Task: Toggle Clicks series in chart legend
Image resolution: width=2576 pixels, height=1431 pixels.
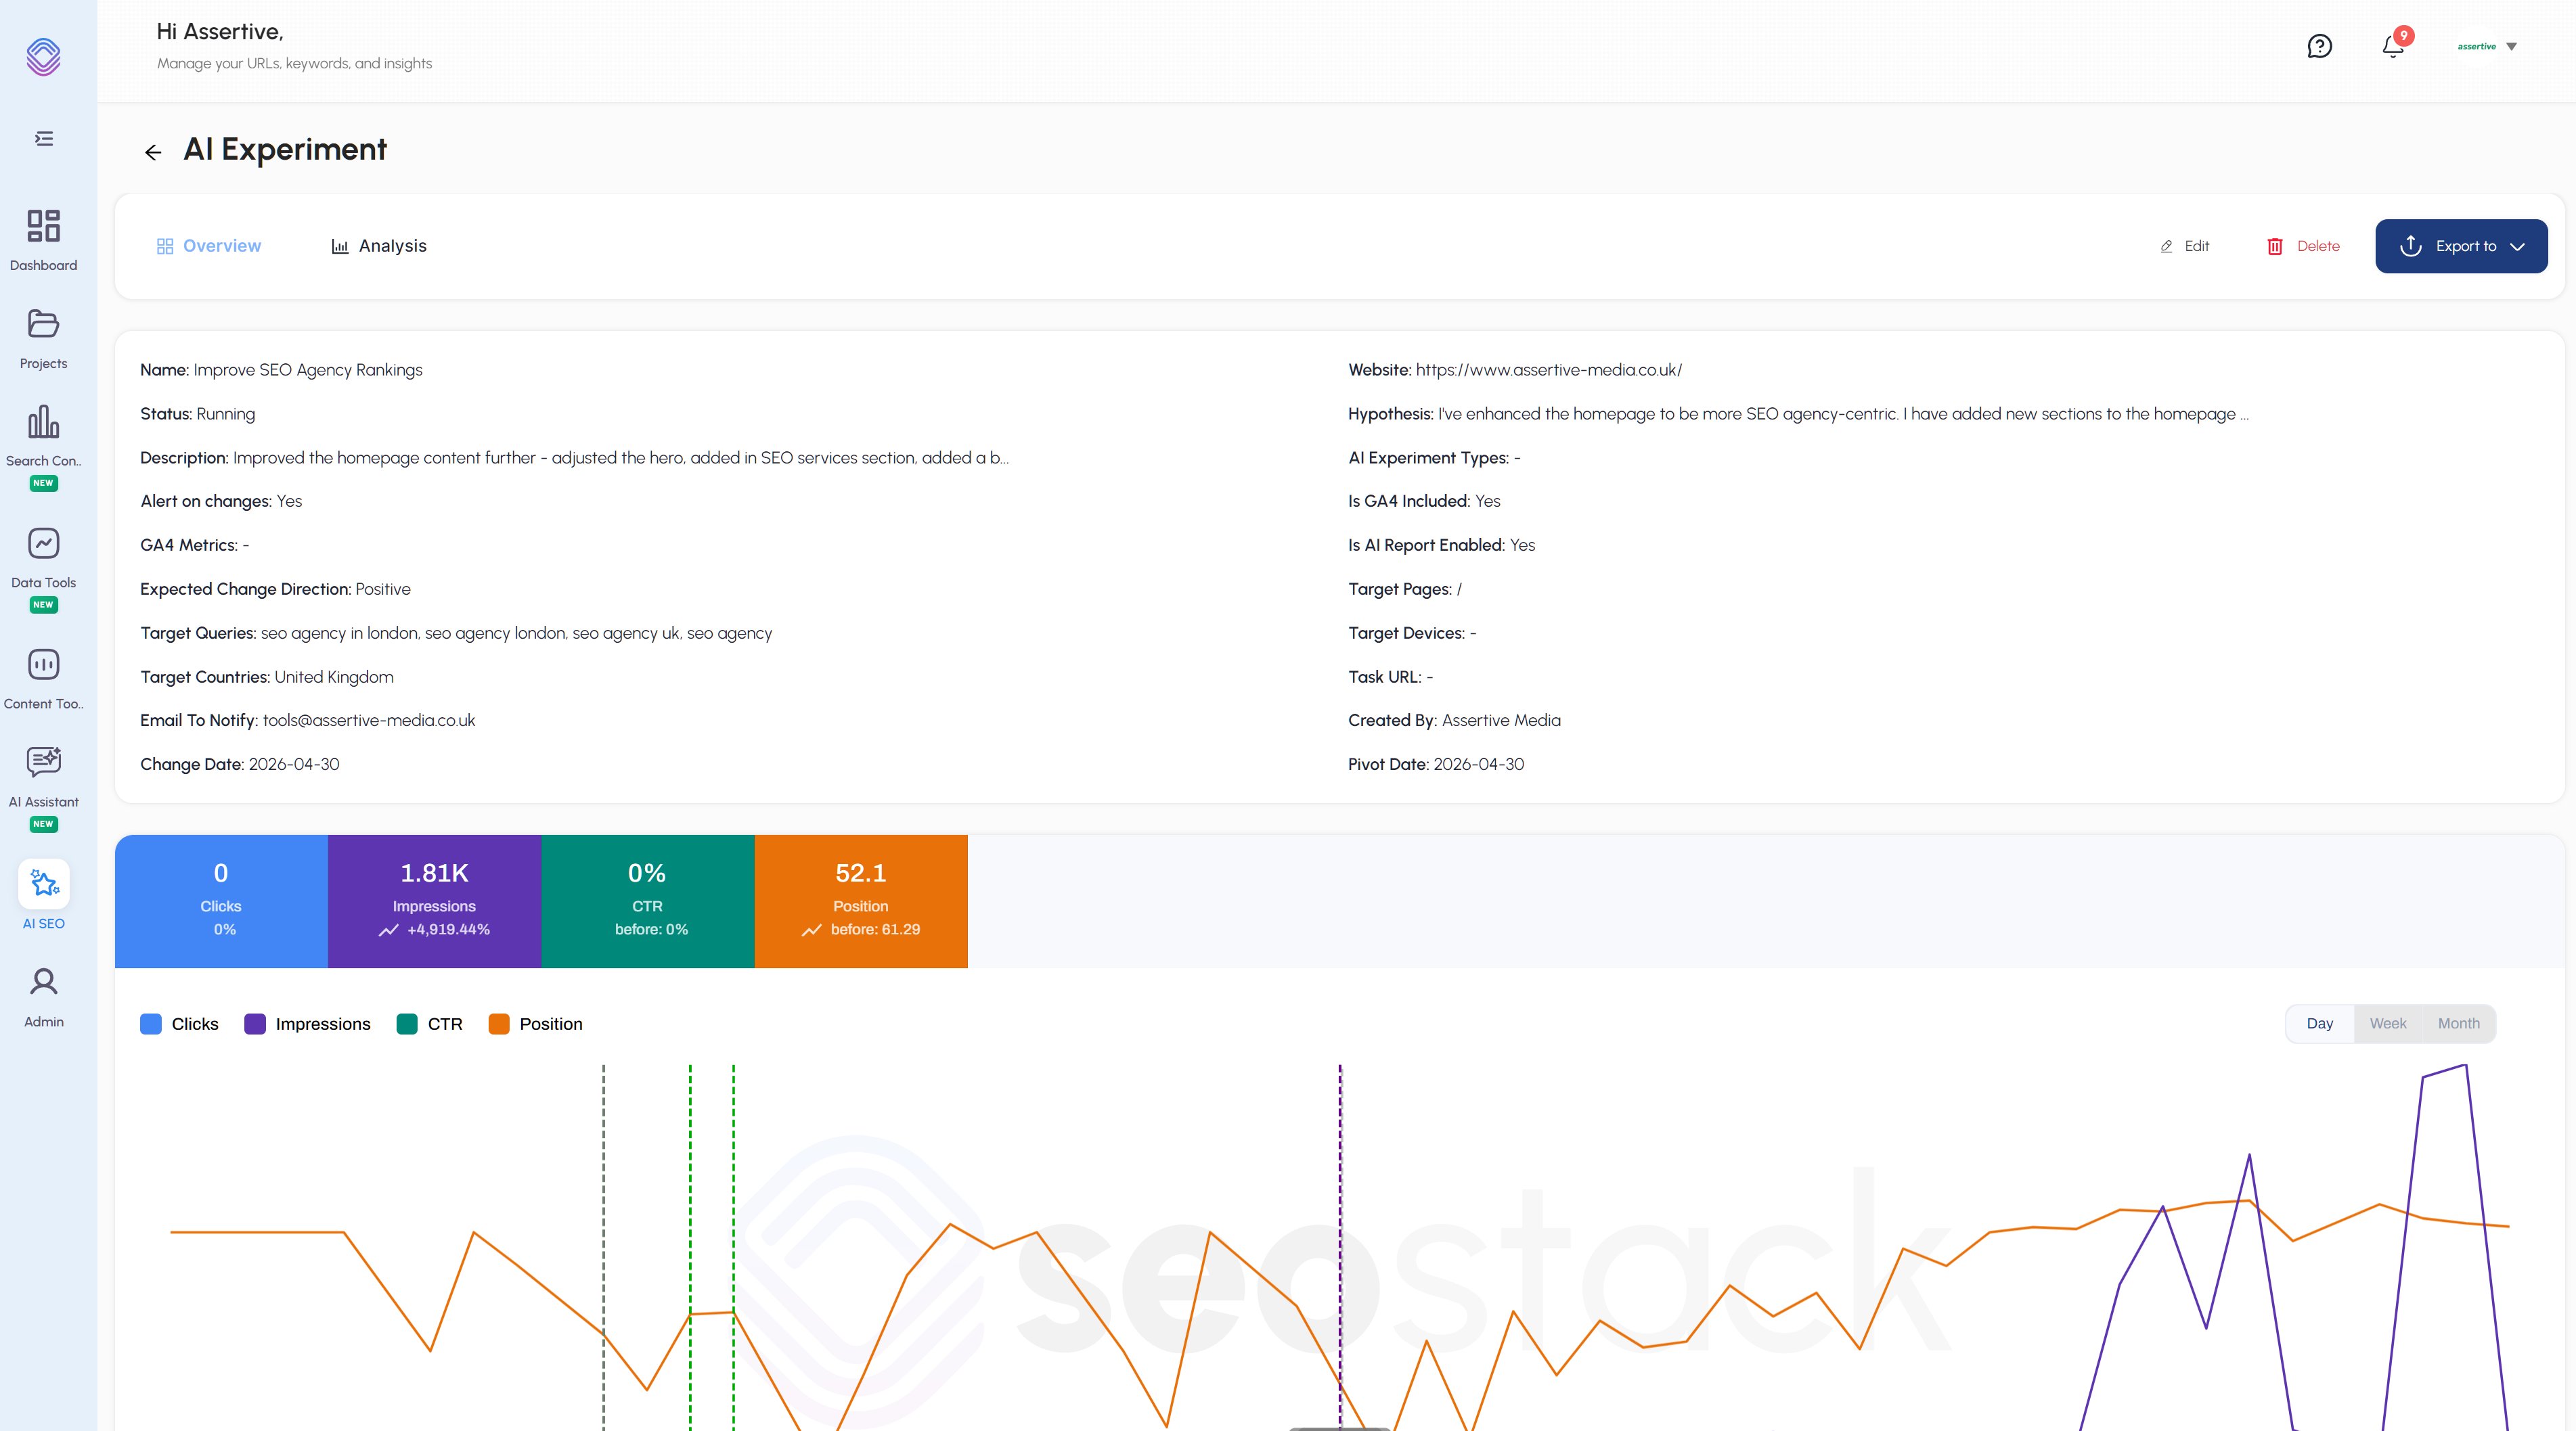Action: pos(179,1024)
